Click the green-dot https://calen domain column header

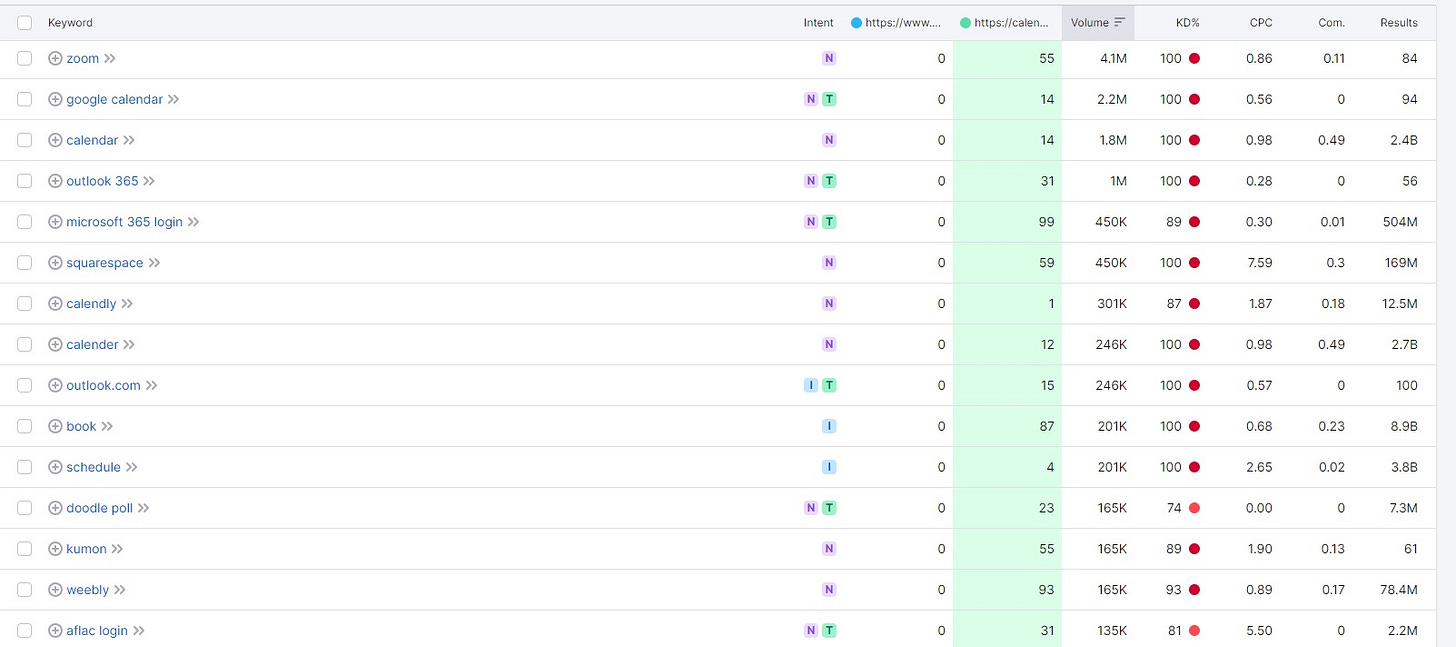1004,23
